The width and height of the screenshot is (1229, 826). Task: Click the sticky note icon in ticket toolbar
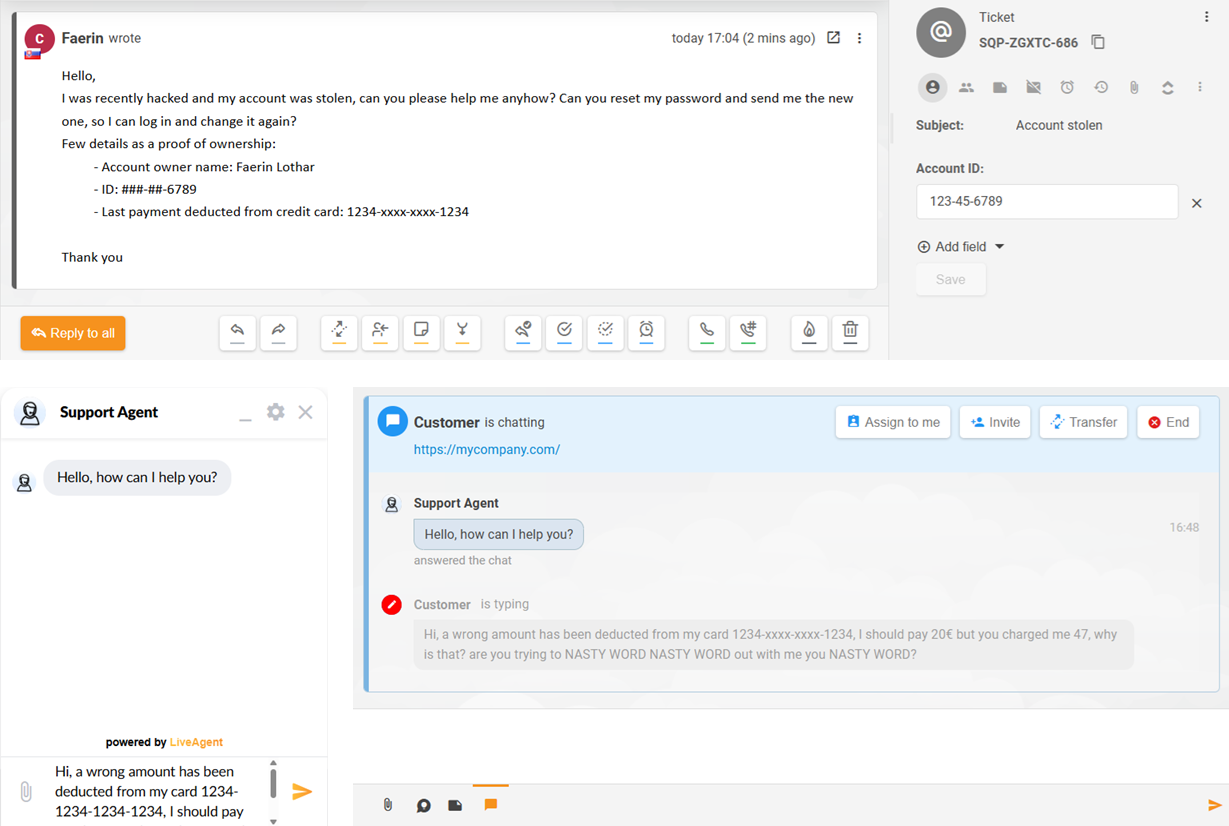point(421,331)
